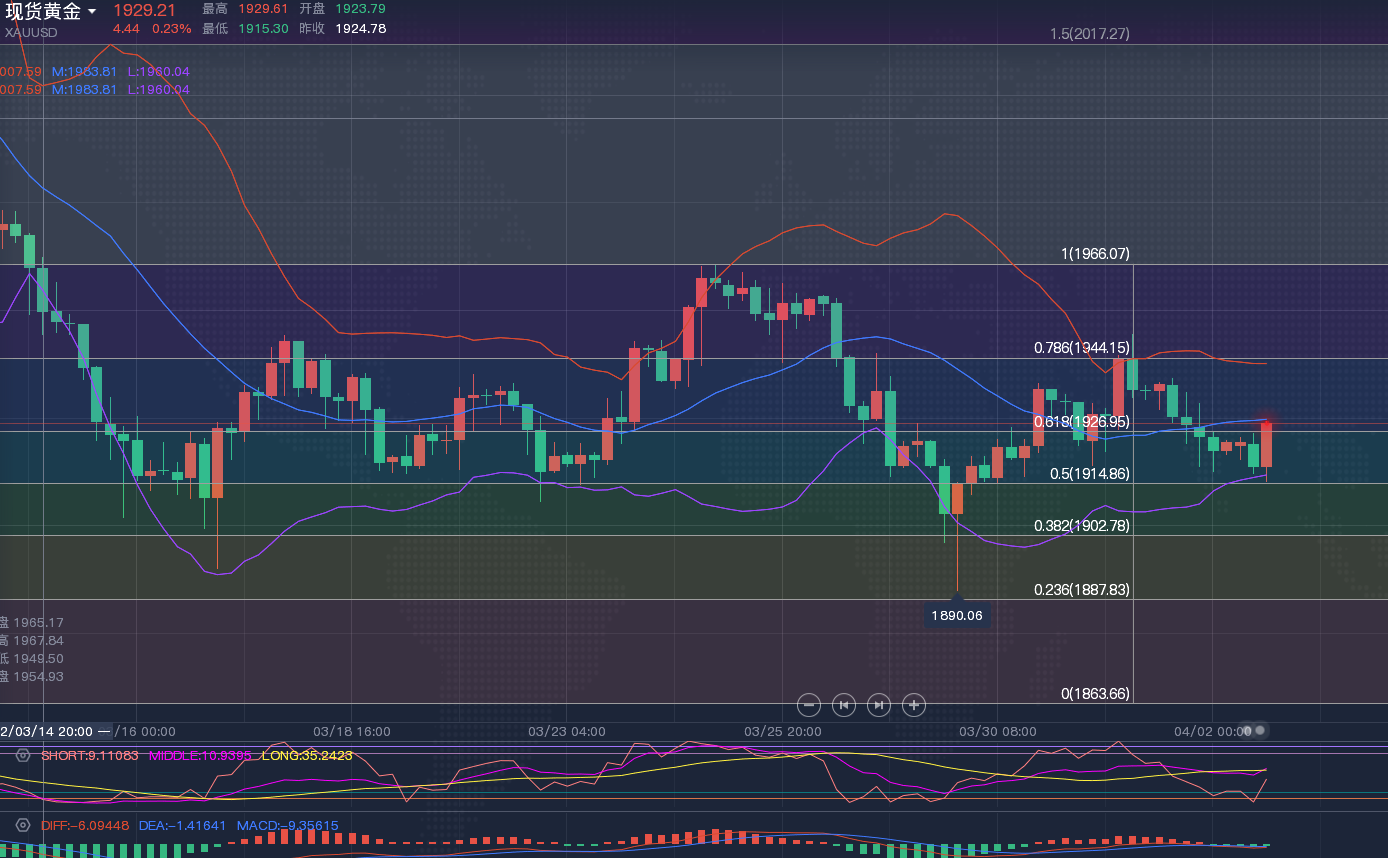Select the 1890.06 low price marker
This screenshot has height=858, width=1388.
coord(957,615)
